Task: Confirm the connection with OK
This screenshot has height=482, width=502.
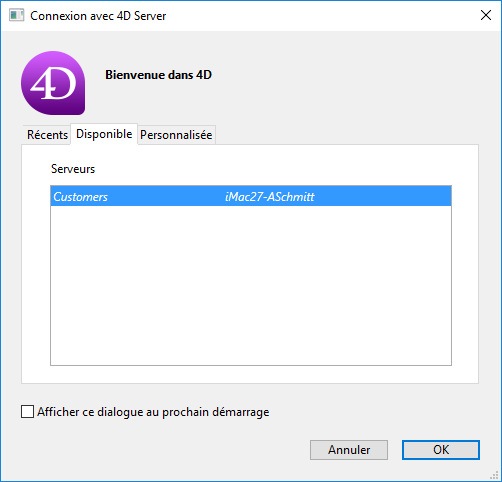Action: click(x=441, y=450)
